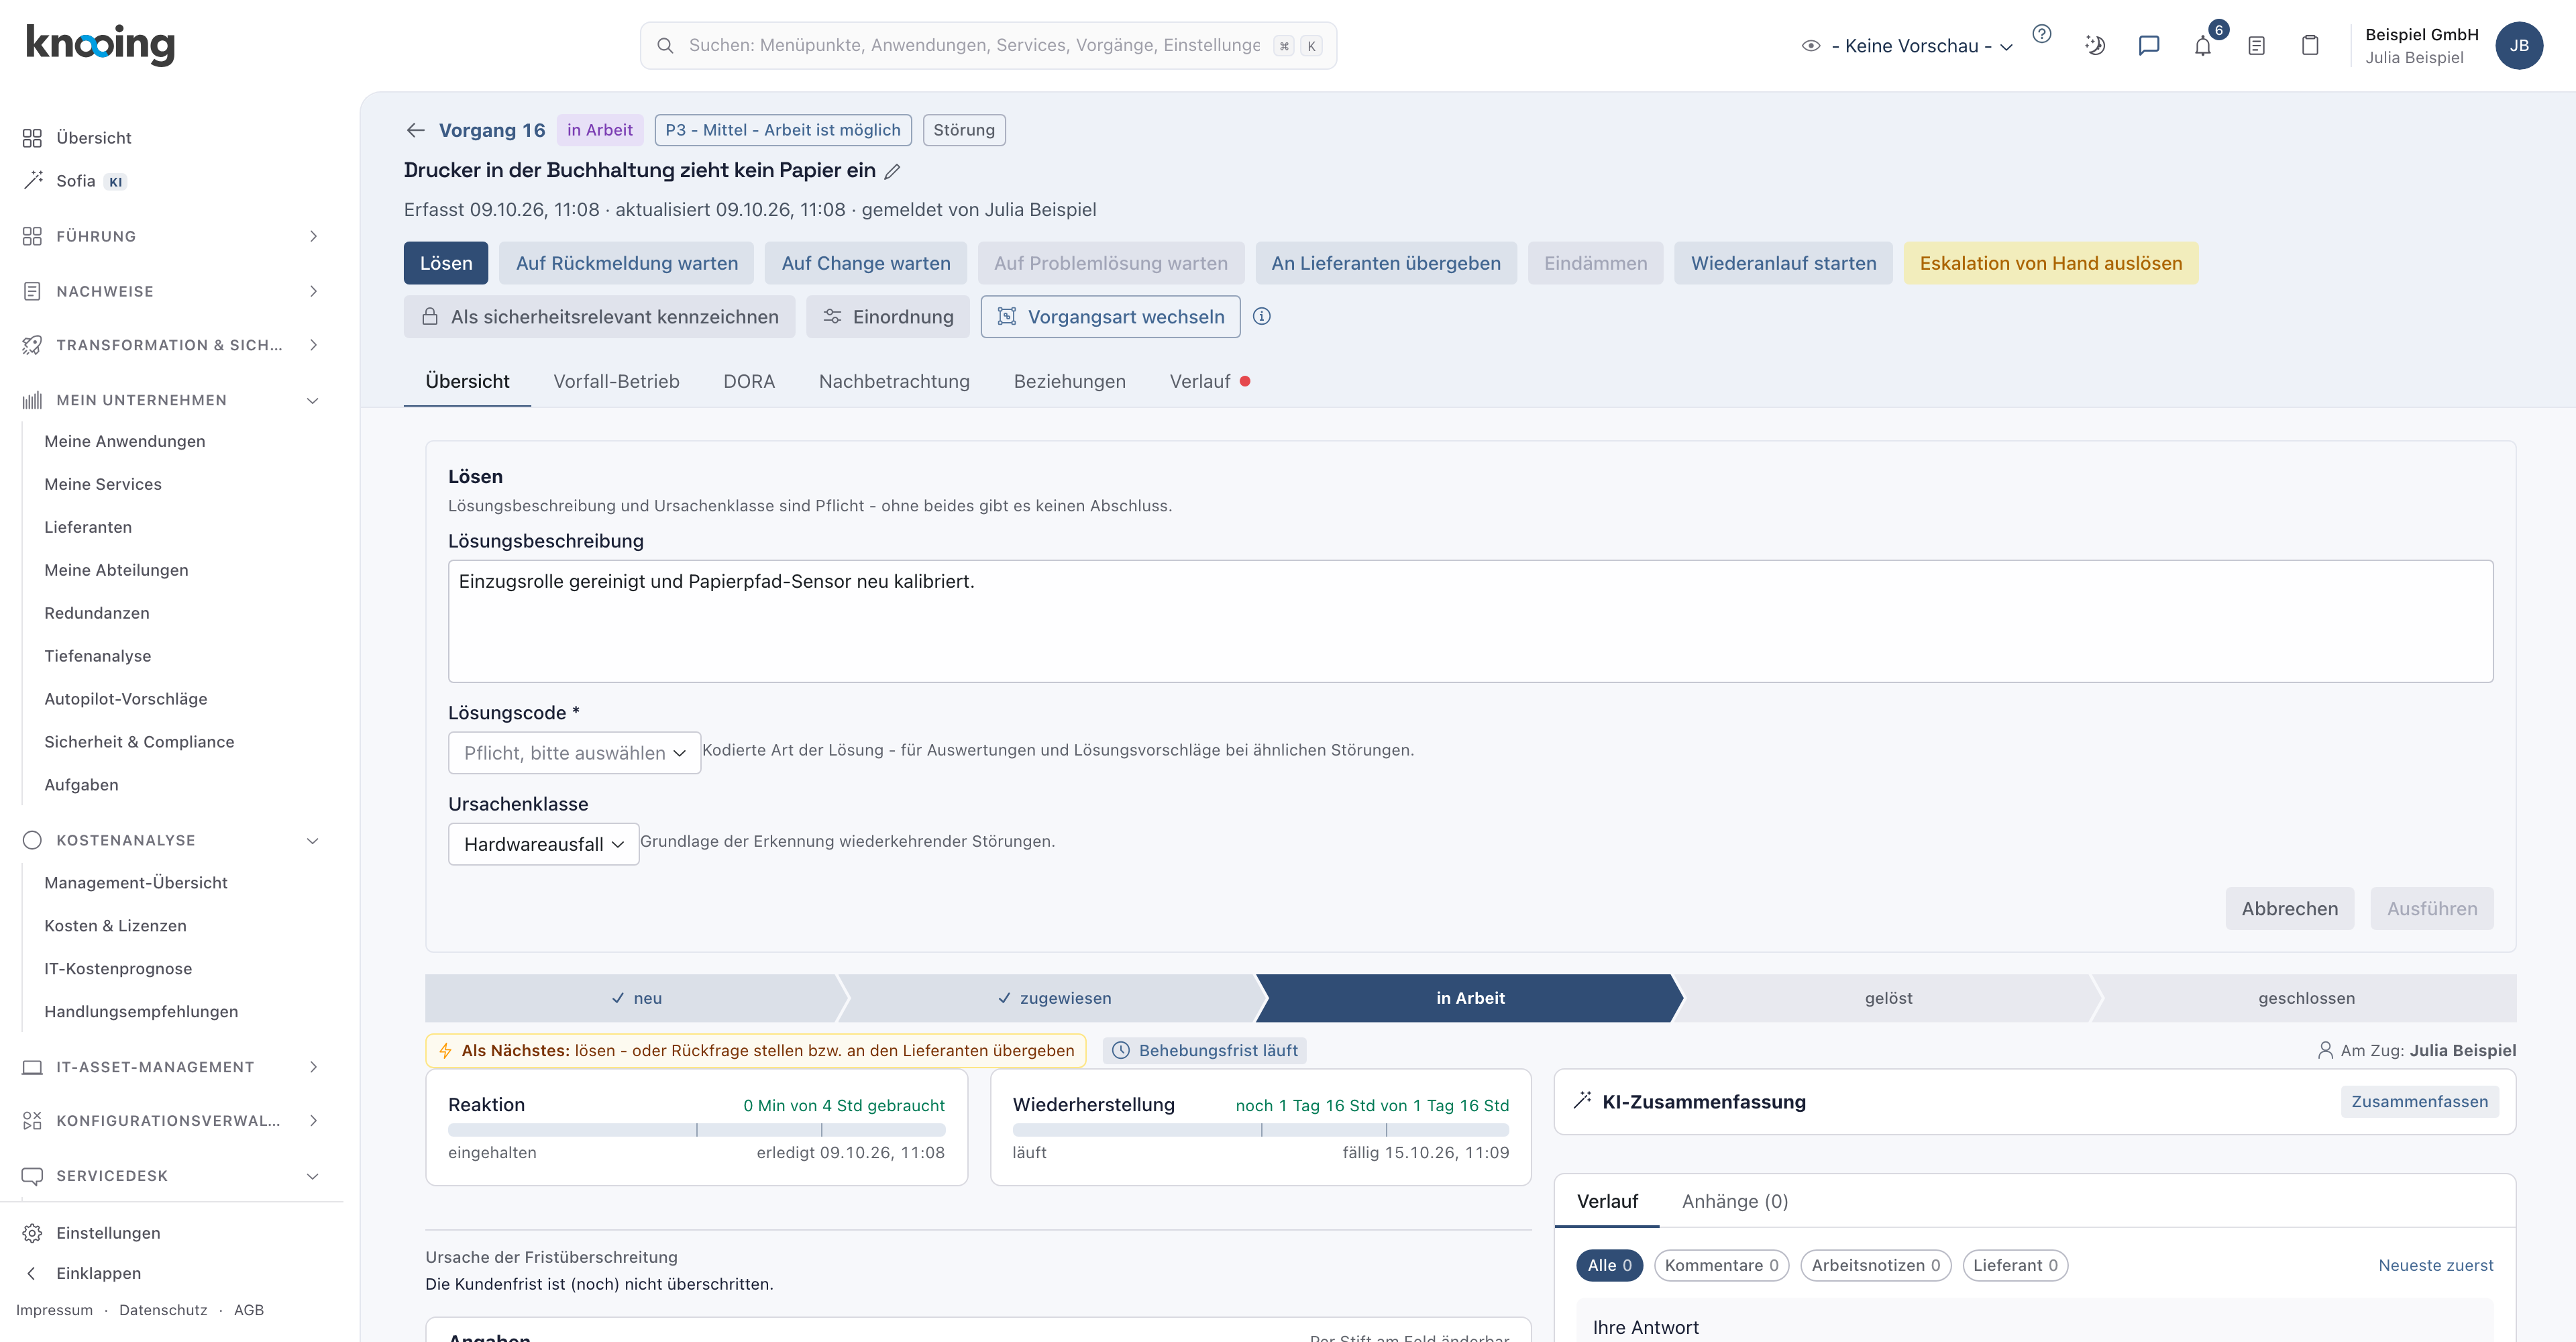Select the Alle 0 filter chip
Viewport: 2576px width, 1342px height.
1609,1265
